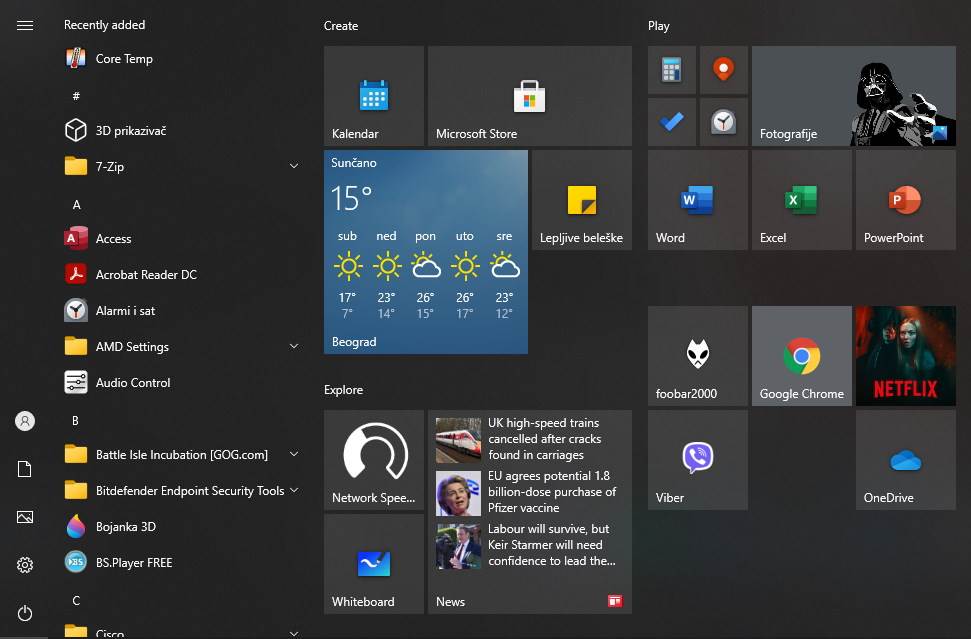Start PowerPoint
This screenshot has height=639, width=971.
click(x=904, y=199)
